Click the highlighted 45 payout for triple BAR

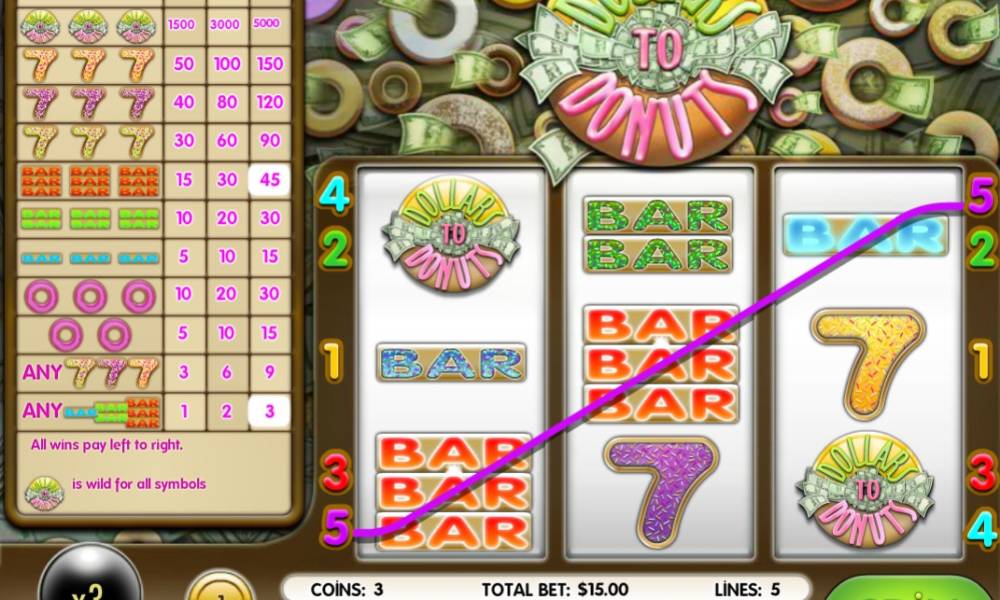click(x=269, y=180)
